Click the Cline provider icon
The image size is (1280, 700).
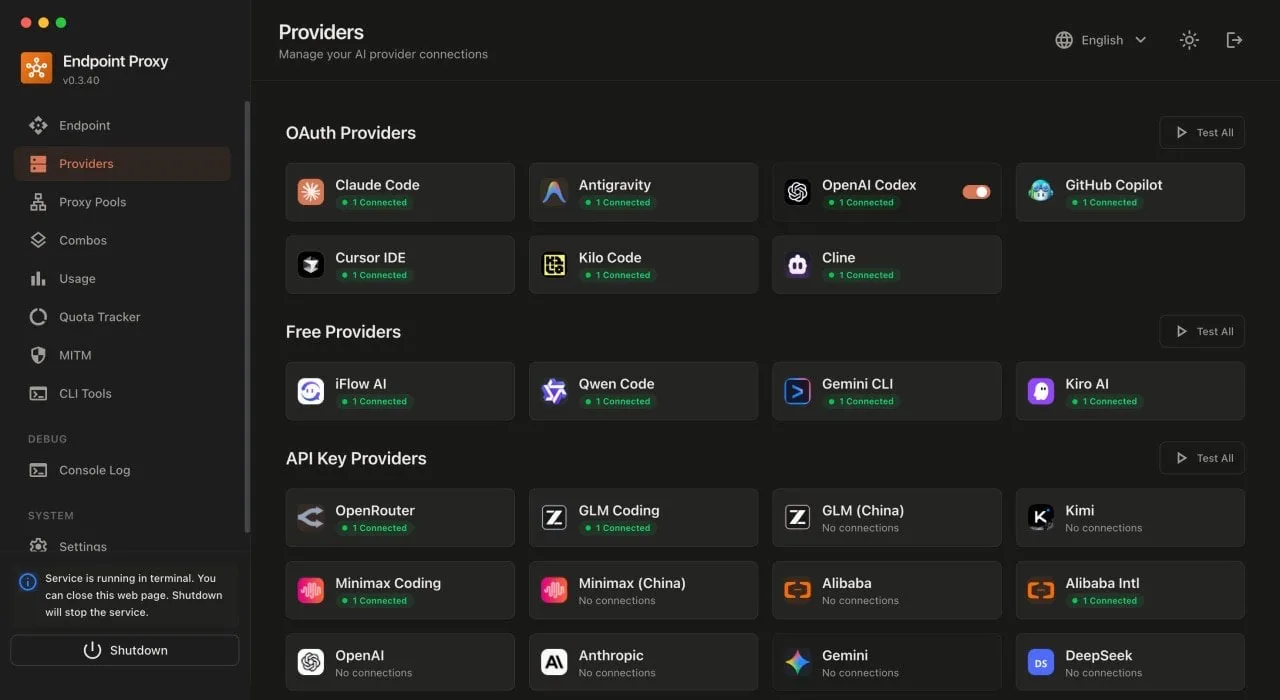click(x=797, y=265)
